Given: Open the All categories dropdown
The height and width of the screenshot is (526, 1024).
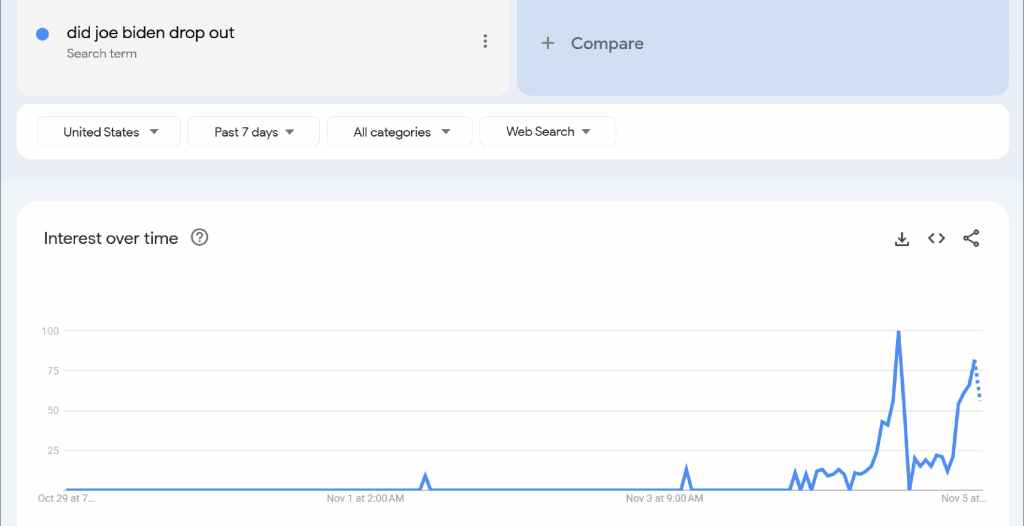Looking at the screenshot, I should [400, 131].
